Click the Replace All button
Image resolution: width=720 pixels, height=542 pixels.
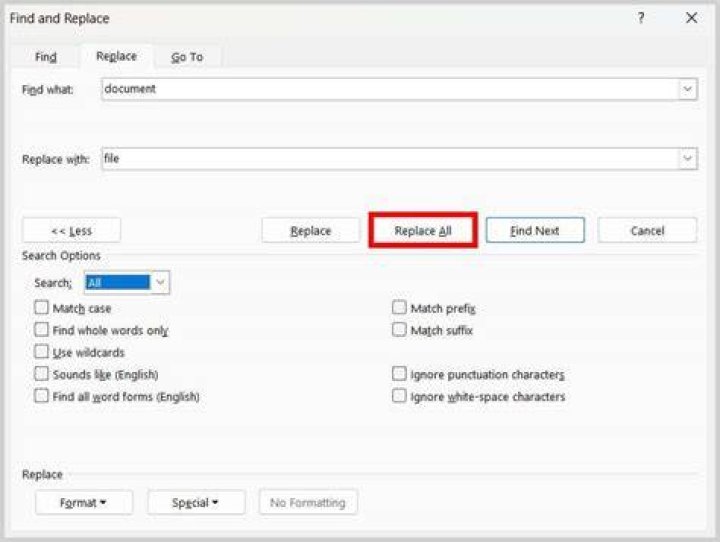(x=423, y=231)
